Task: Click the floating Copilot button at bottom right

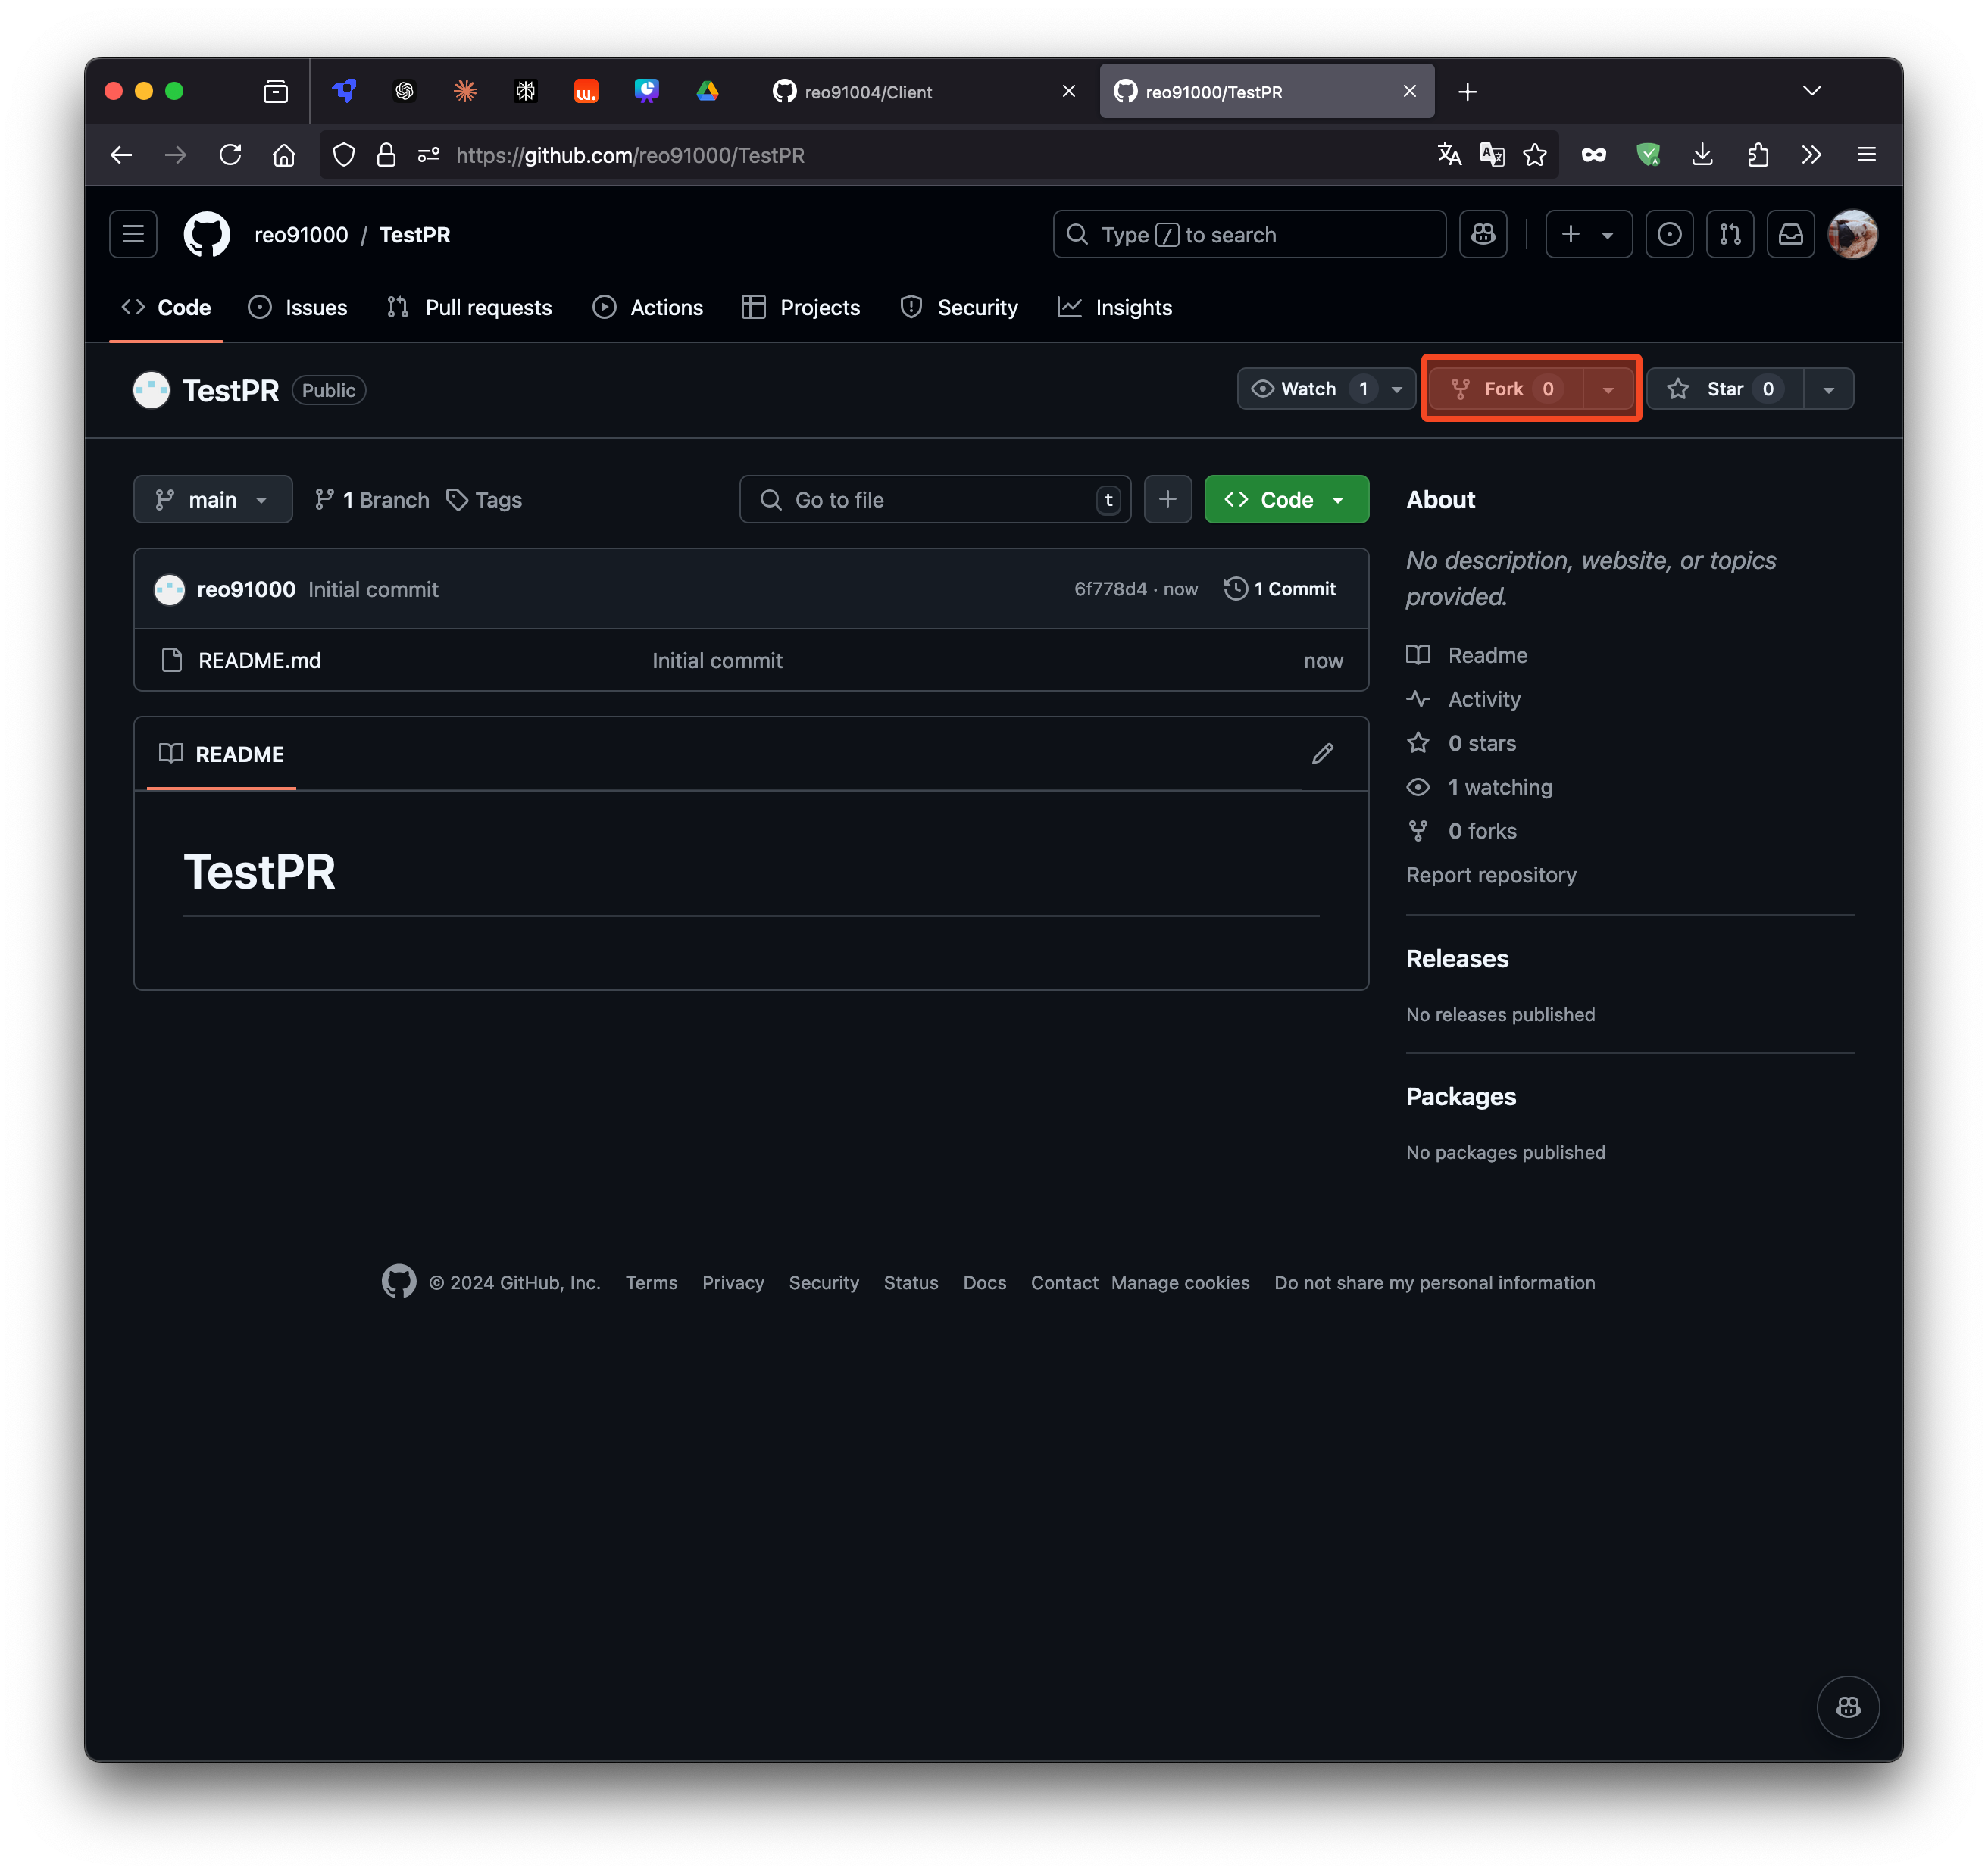Action: tap(1847, 1707)
